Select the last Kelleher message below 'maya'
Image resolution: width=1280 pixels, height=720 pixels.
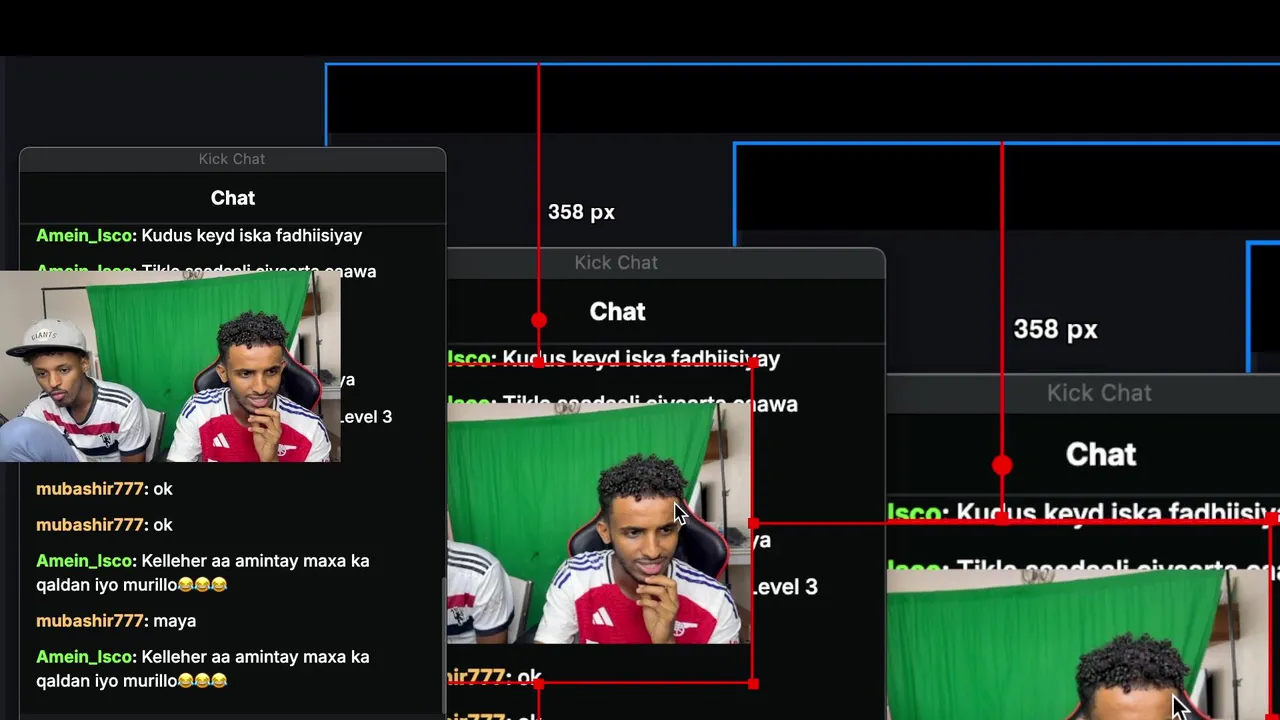[203, 668]
